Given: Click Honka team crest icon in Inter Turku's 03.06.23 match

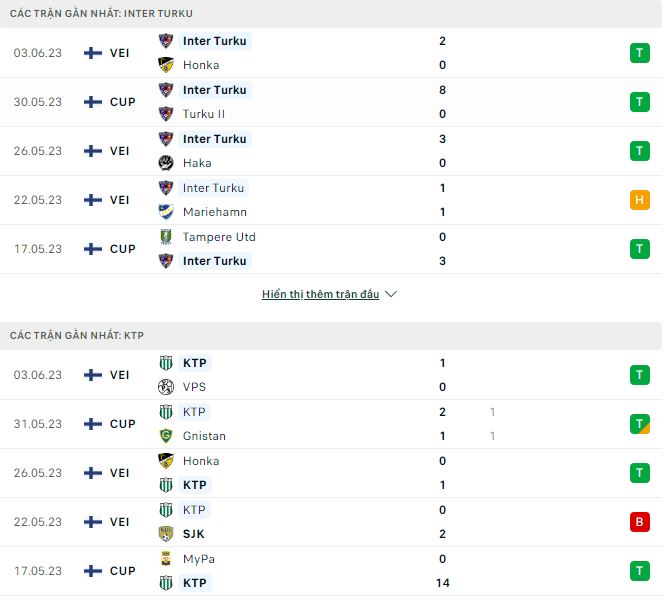Looking at the screenshot, I should 166,65.
